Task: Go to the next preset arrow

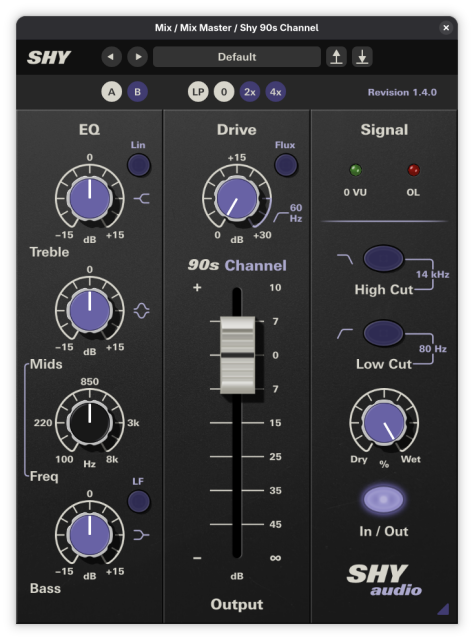Action: point(138,57)
